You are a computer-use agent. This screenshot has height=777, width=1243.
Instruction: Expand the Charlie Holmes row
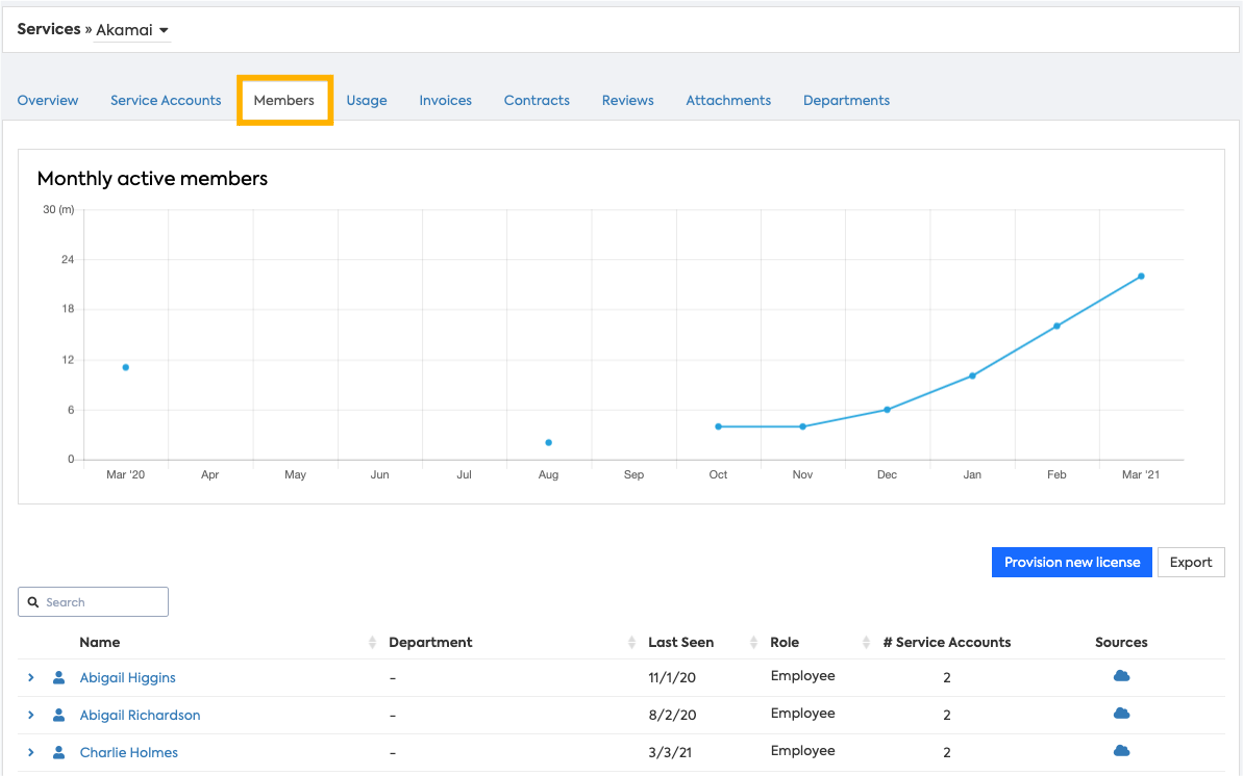31,753
